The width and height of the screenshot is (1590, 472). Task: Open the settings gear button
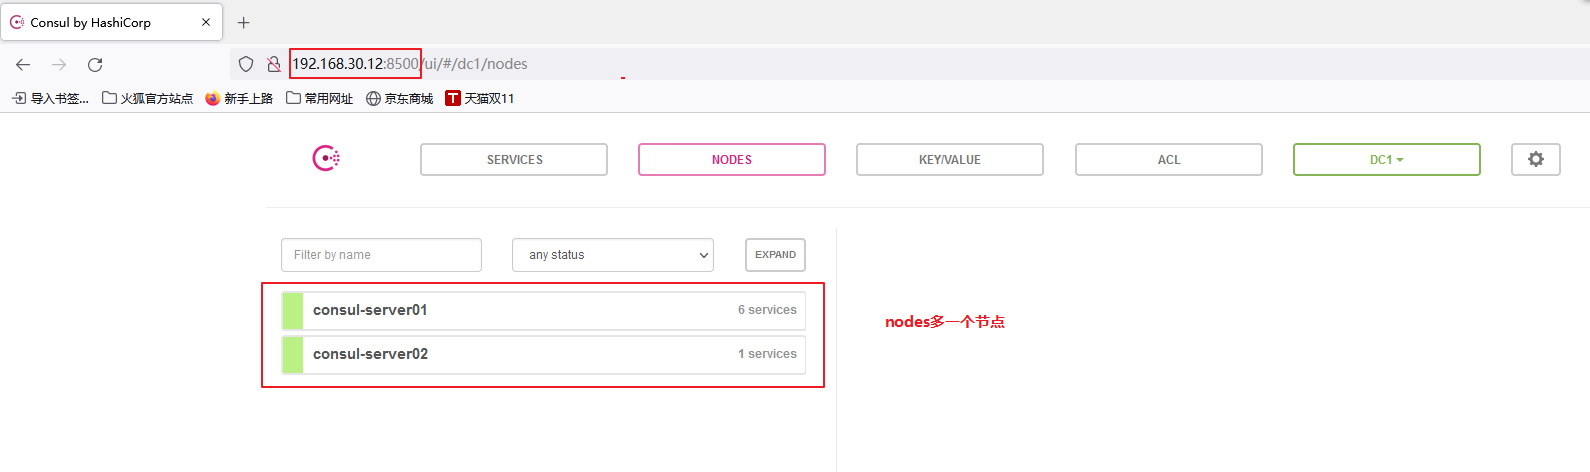pyautogui.click(x=1536, y=159)
